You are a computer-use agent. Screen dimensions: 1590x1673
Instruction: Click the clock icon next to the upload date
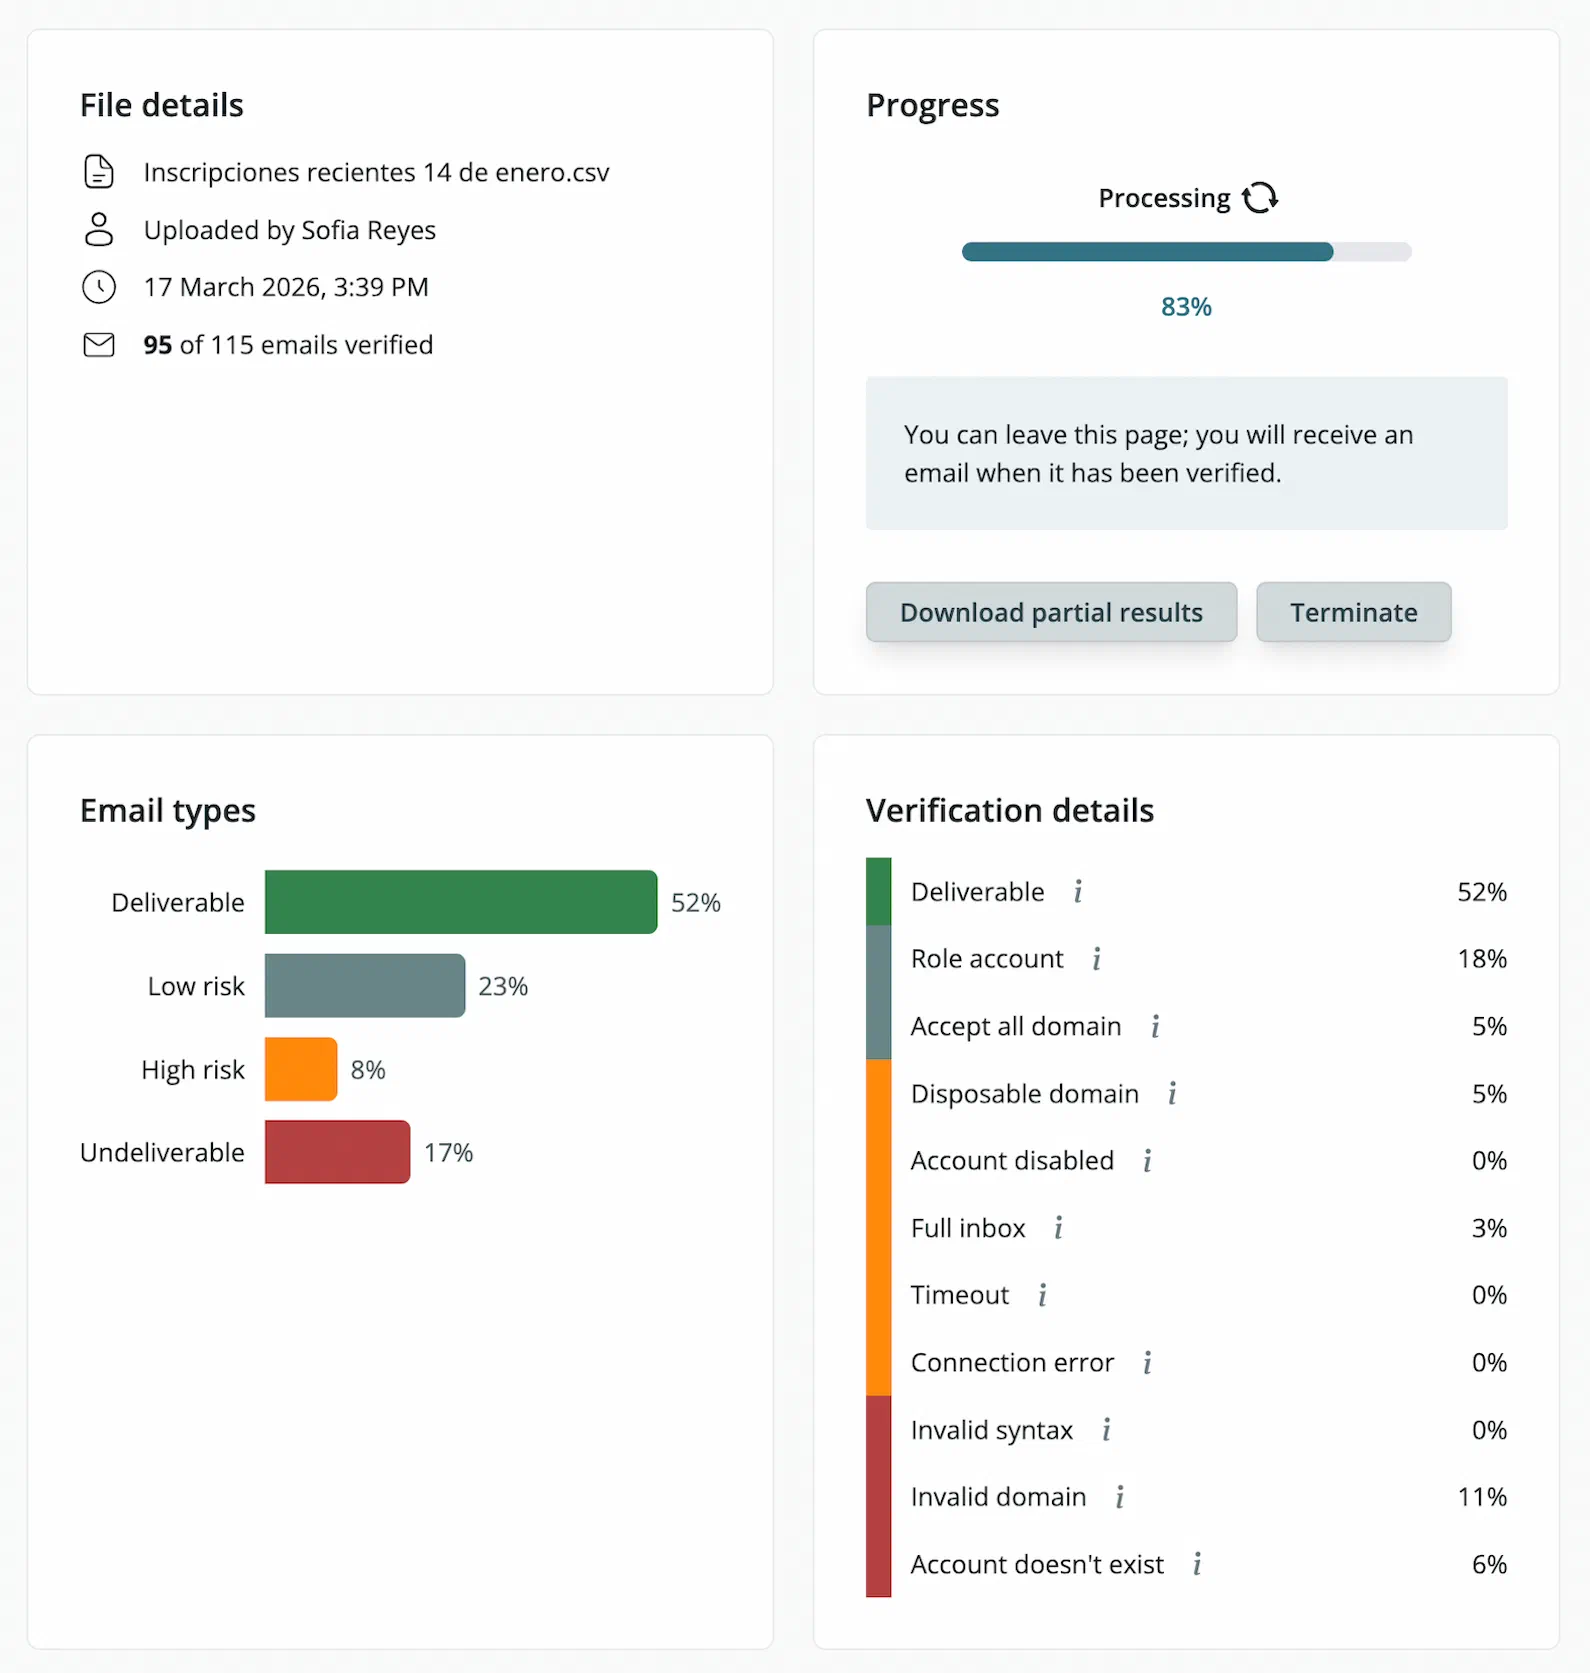(x=98, y=287)
